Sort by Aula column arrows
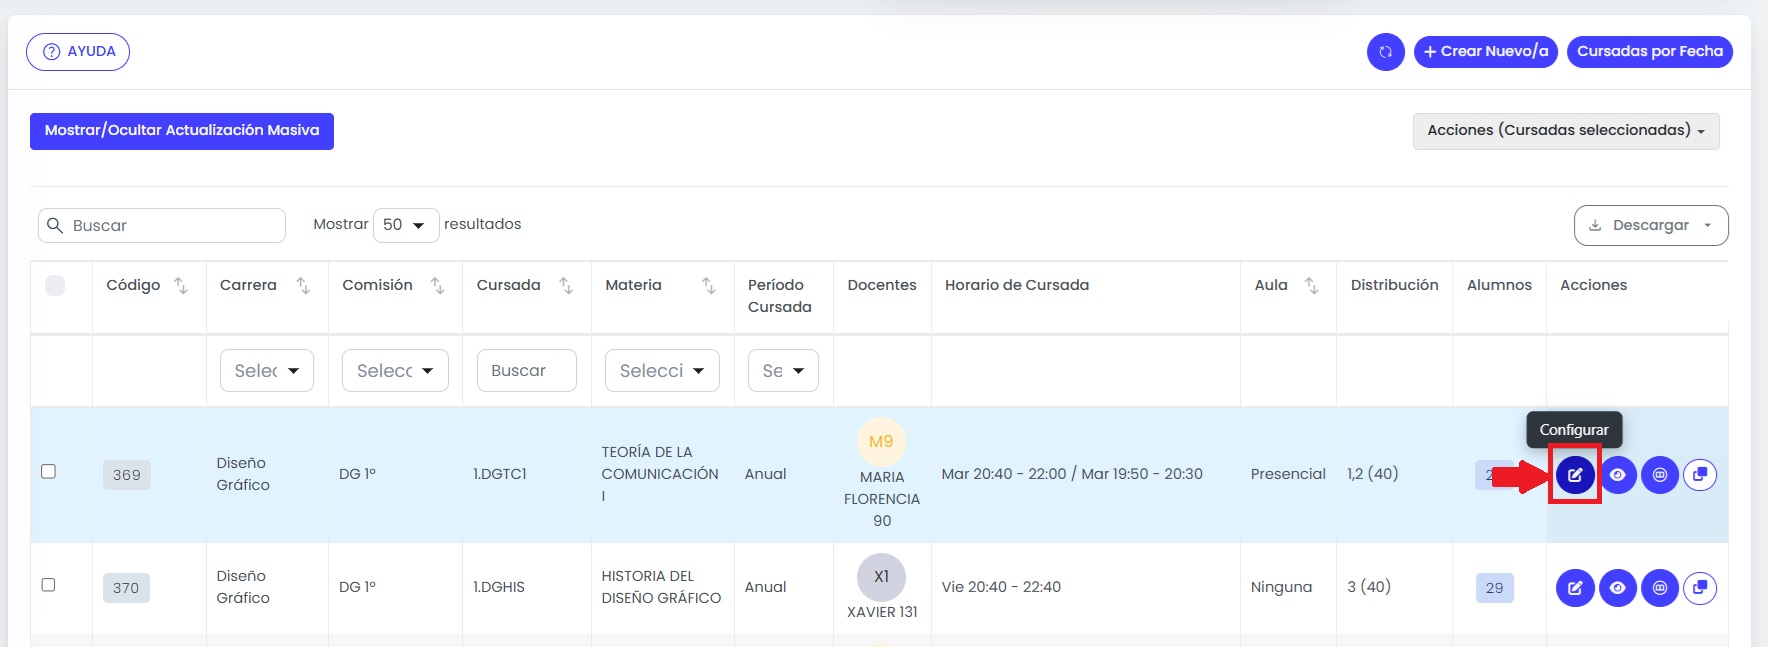 [x=1311, y=286]
